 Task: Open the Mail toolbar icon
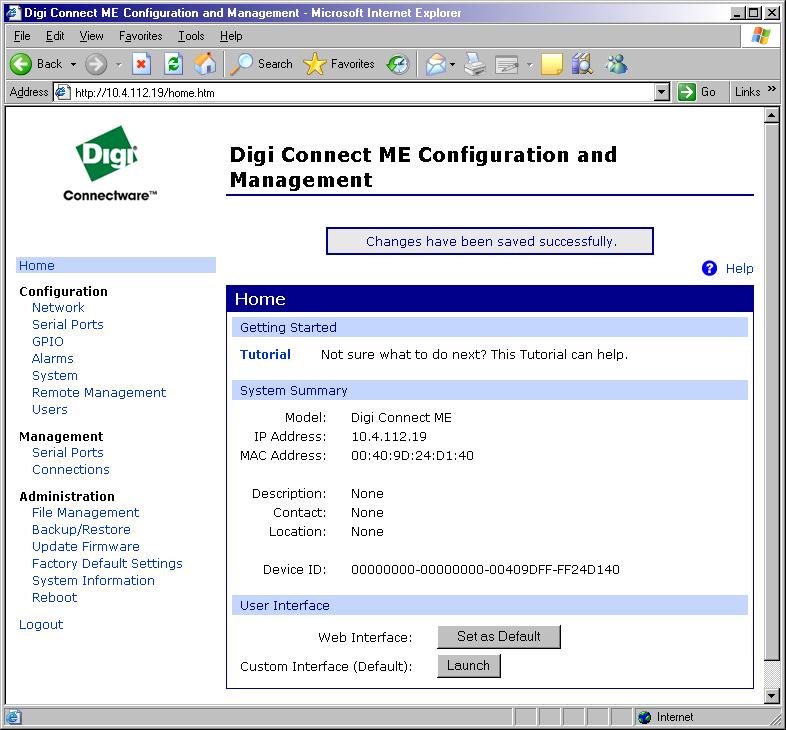pyautogui.click(x=436, y=64)
